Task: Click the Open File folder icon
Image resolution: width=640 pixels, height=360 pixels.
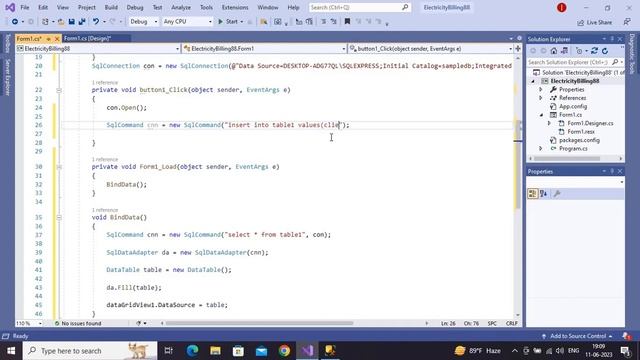Action: point(61,22)
